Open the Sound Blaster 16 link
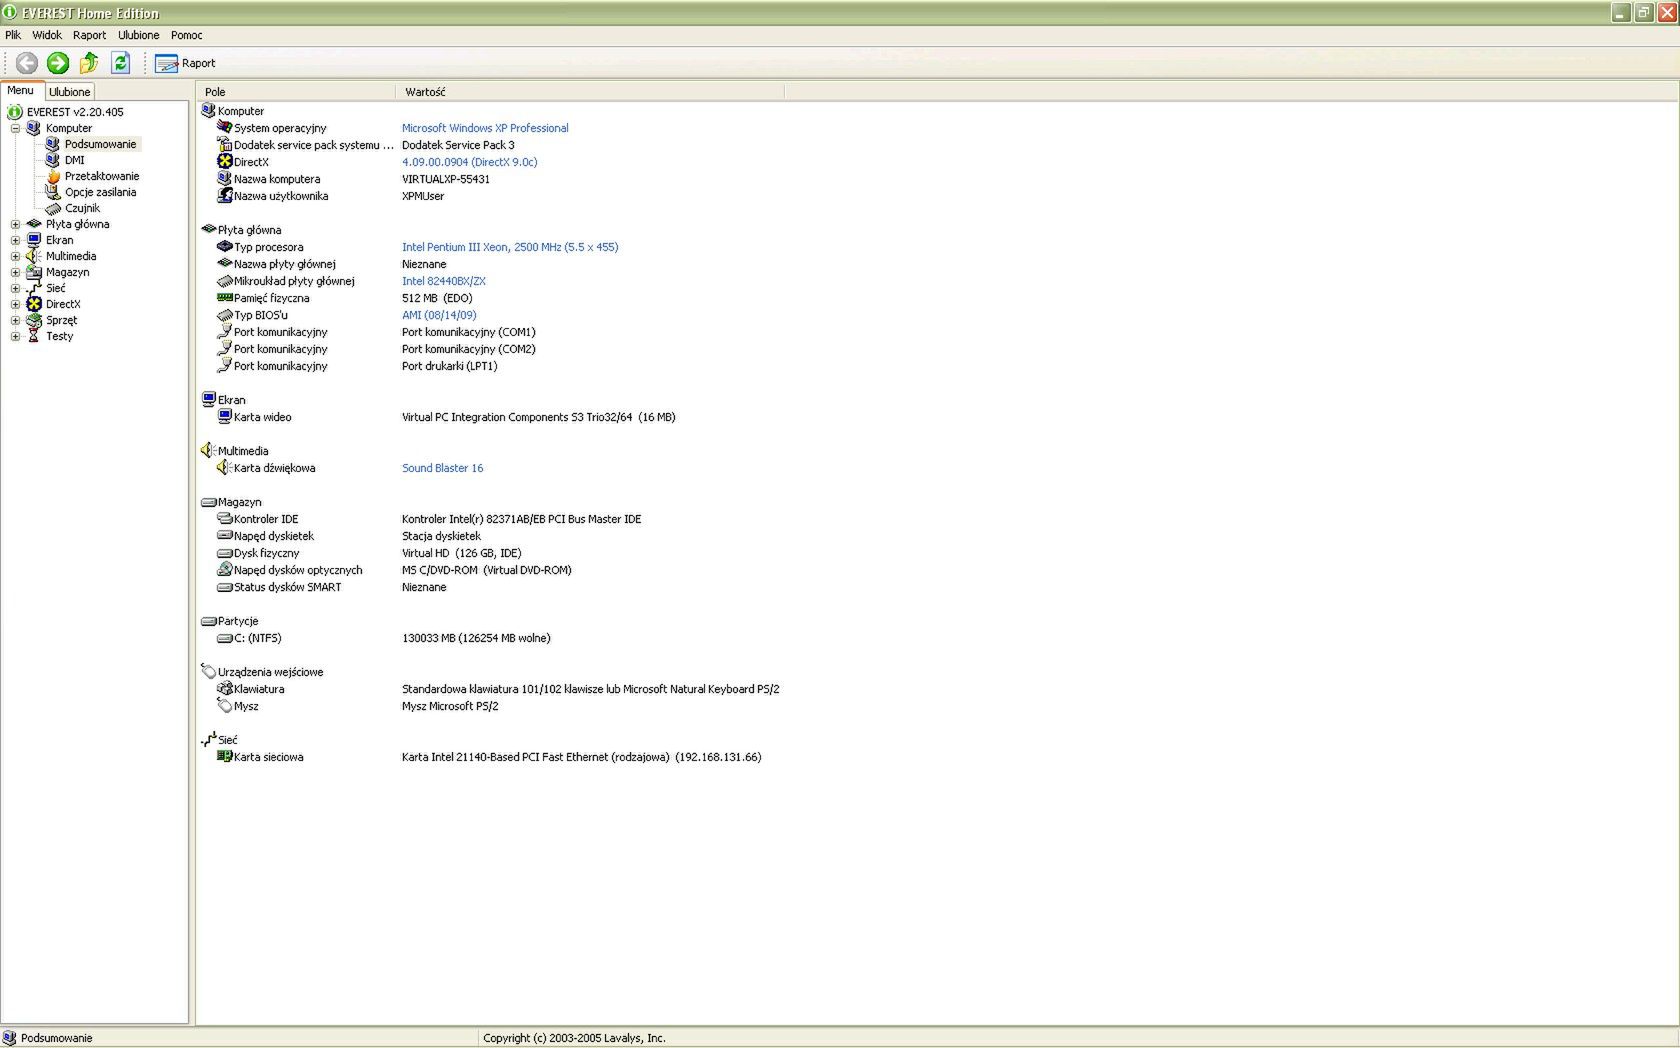1680x1048 pixels. point(442,468)
